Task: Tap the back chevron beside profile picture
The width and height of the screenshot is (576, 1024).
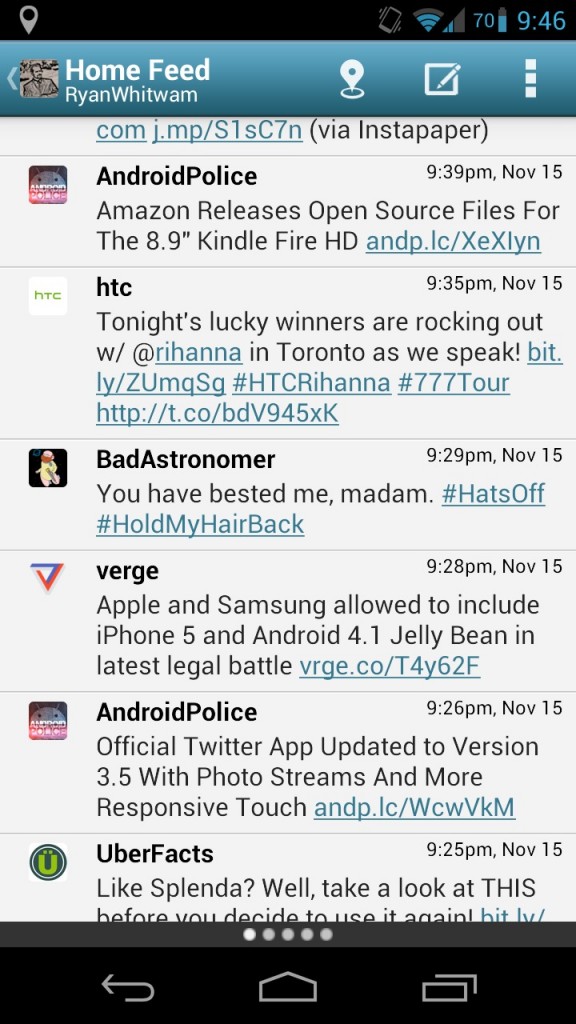Action: tap(11, 78)
